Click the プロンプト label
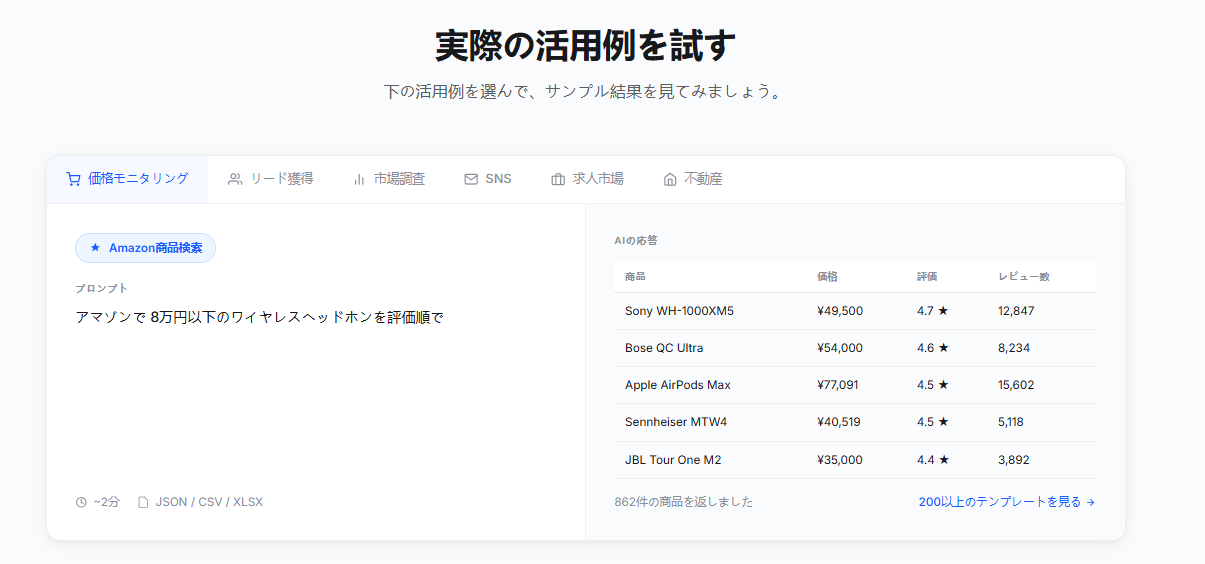 click(102, 288)
